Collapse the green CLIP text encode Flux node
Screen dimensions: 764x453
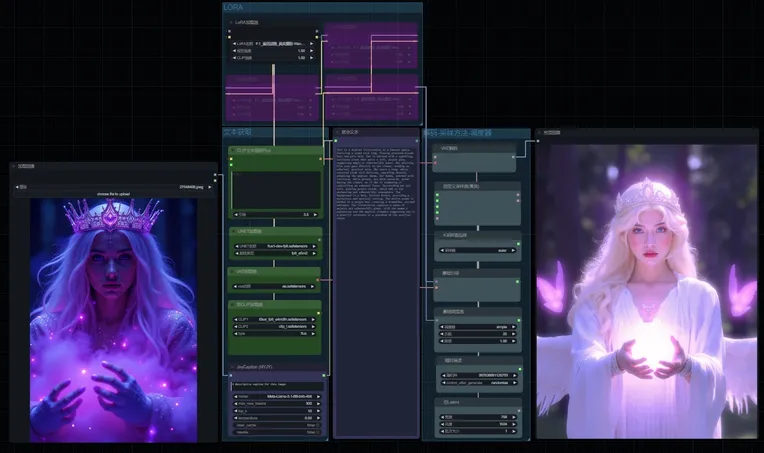pos(231,151)
